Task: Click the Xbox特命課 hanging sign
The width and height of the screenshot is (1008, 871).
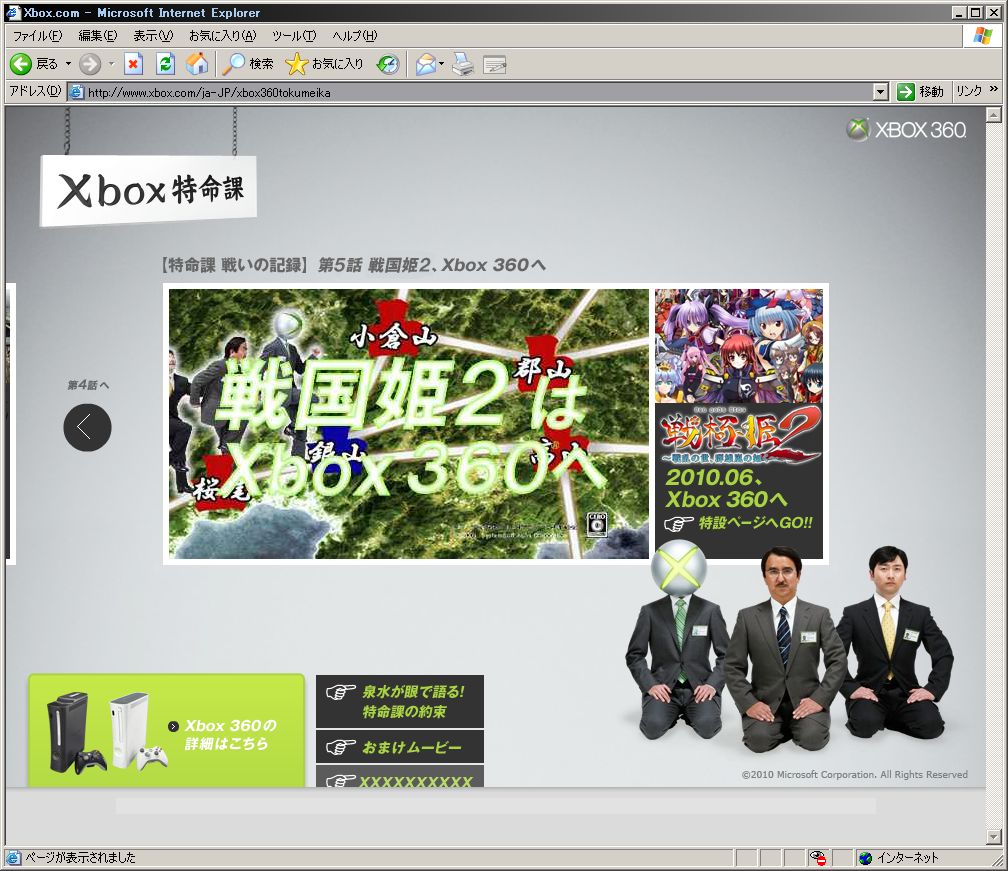Action: coord(148,190)
